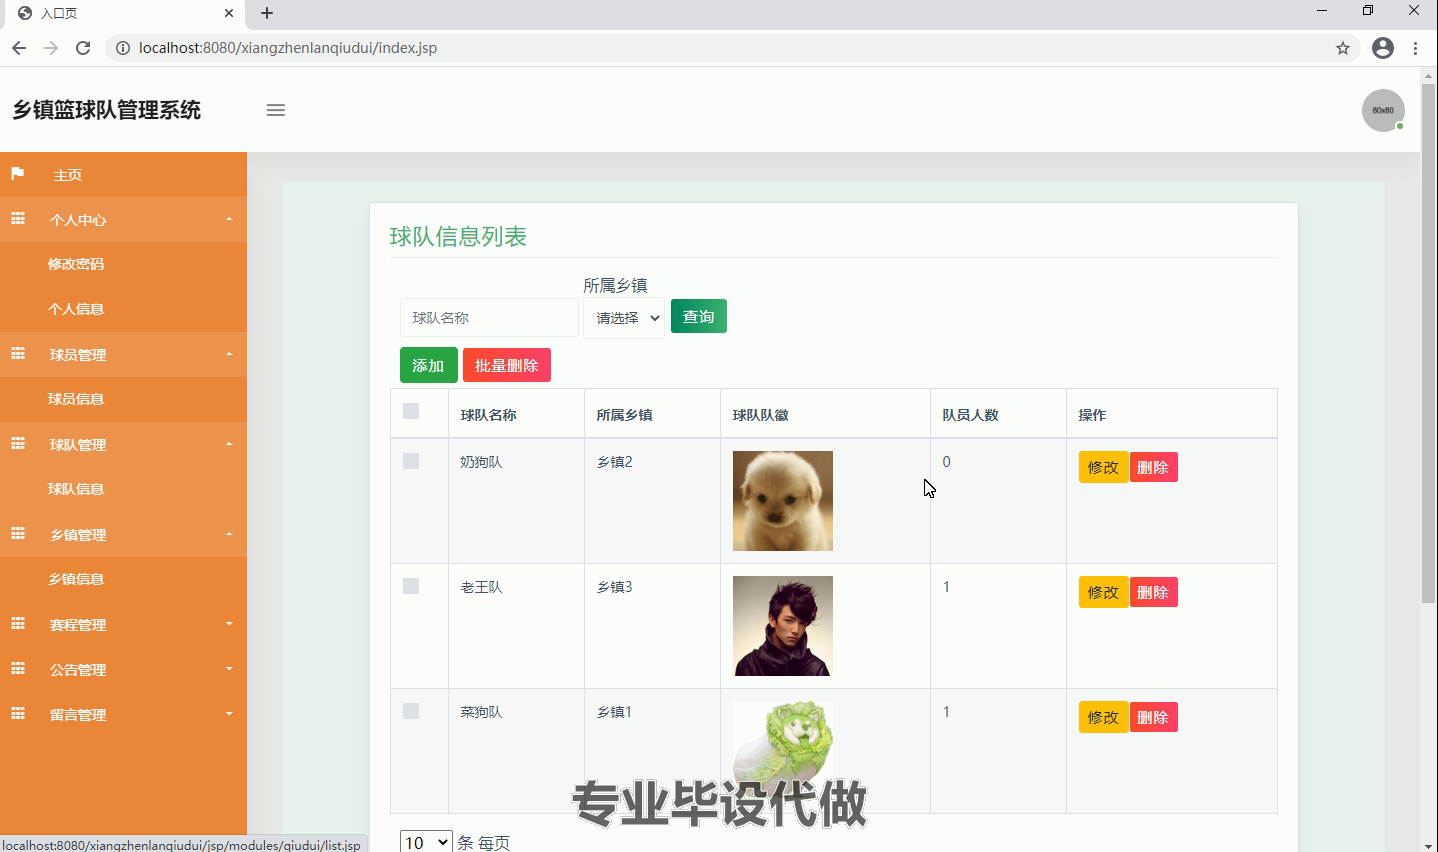
Task: View site information icon in address bar
Action: point(123,48)
